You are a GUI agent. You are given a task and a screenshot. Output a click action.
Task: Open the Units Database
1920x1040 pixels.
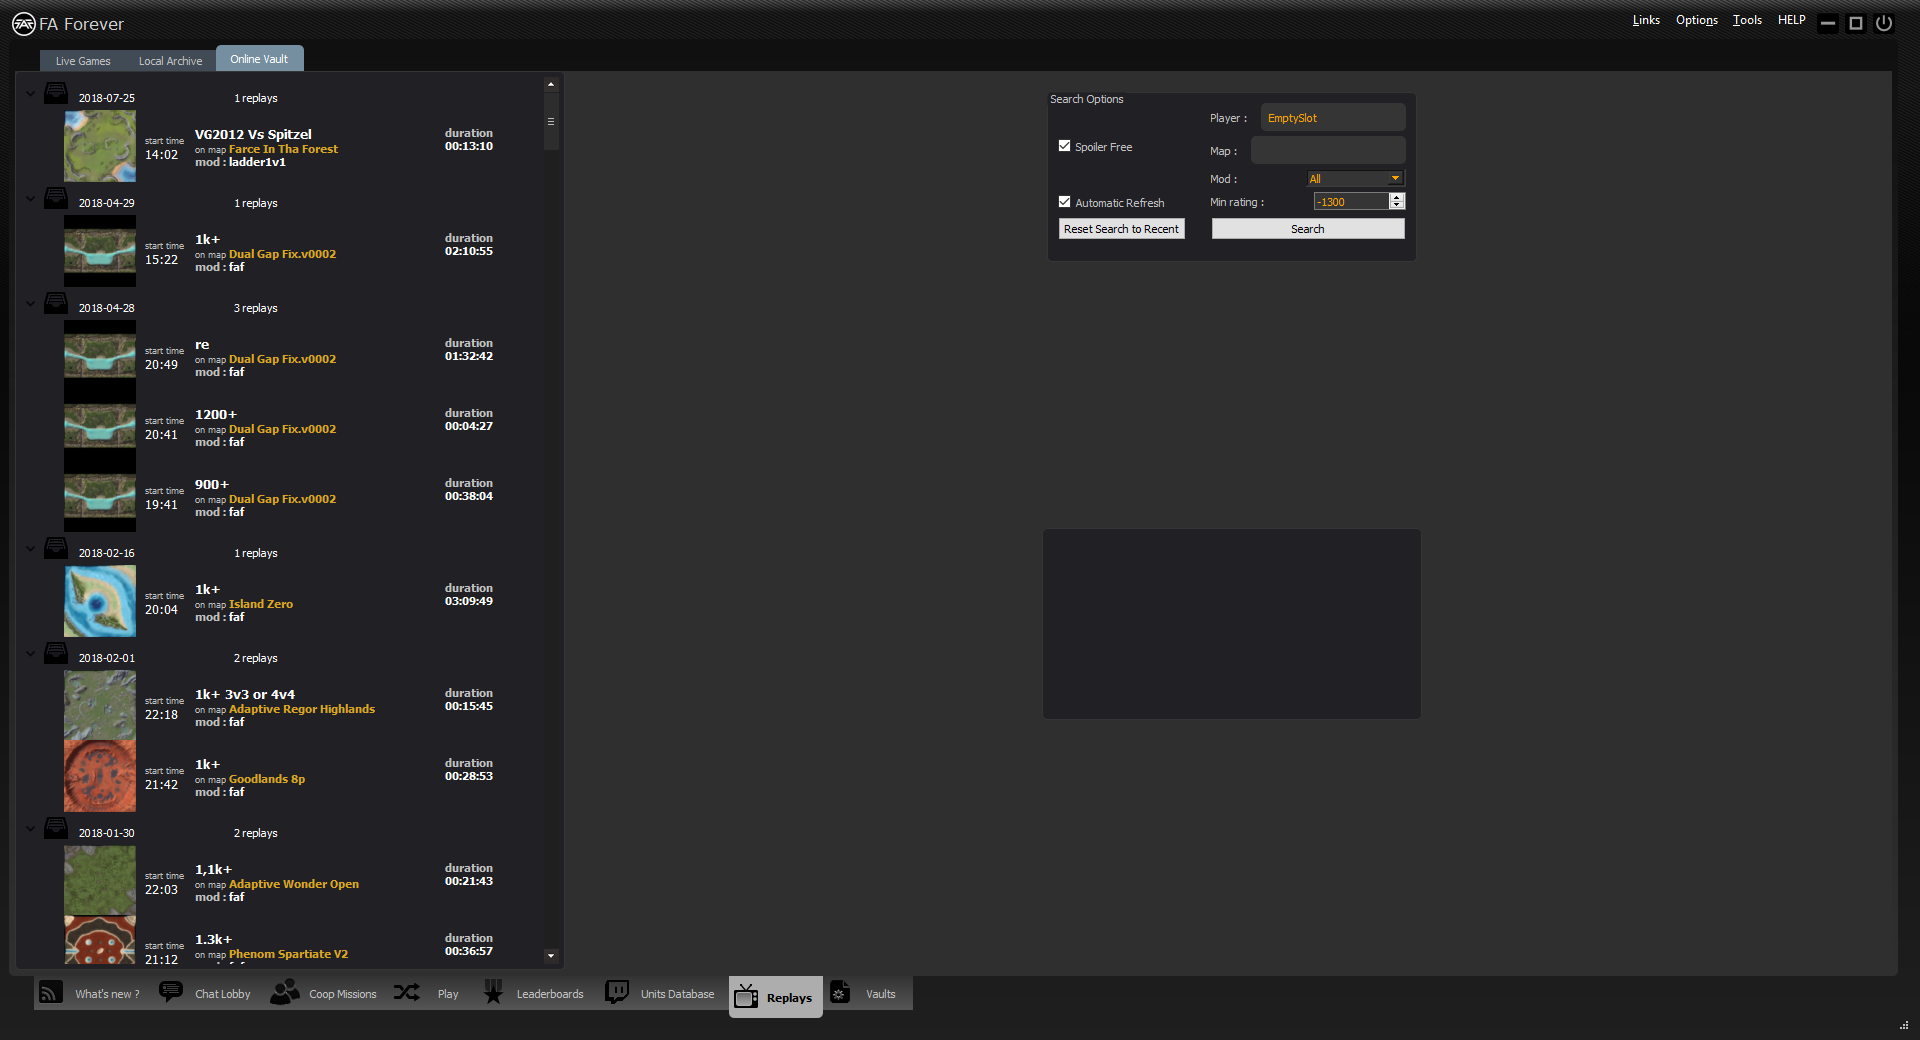pos(615,993)
